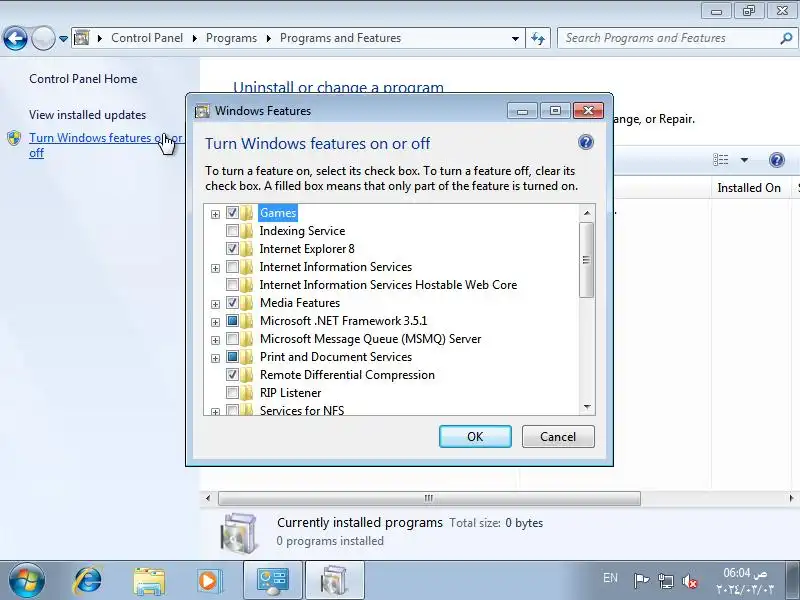The height and width of the screenshot is (600, 800).
Task: Uncheck Remote Differential Compression checkbox
Action: point(232,374)
